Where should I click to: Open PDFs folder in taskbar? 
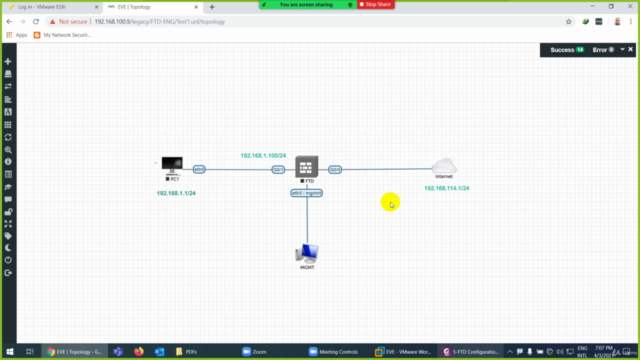point(187,351)
